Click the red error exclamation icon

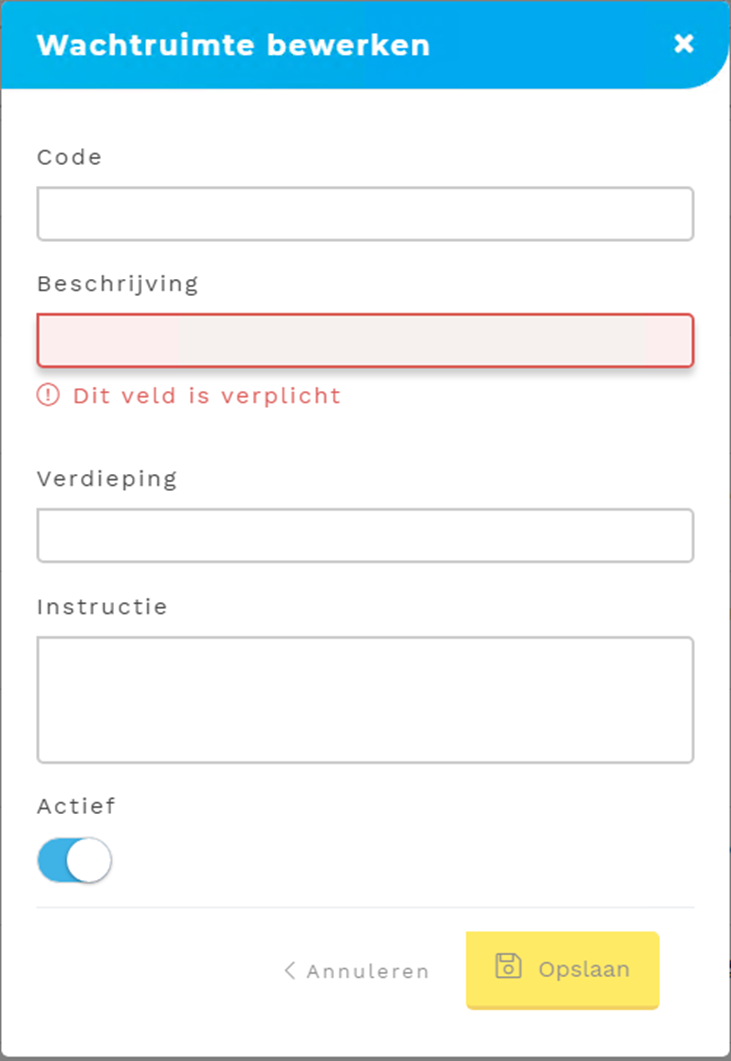48,395
